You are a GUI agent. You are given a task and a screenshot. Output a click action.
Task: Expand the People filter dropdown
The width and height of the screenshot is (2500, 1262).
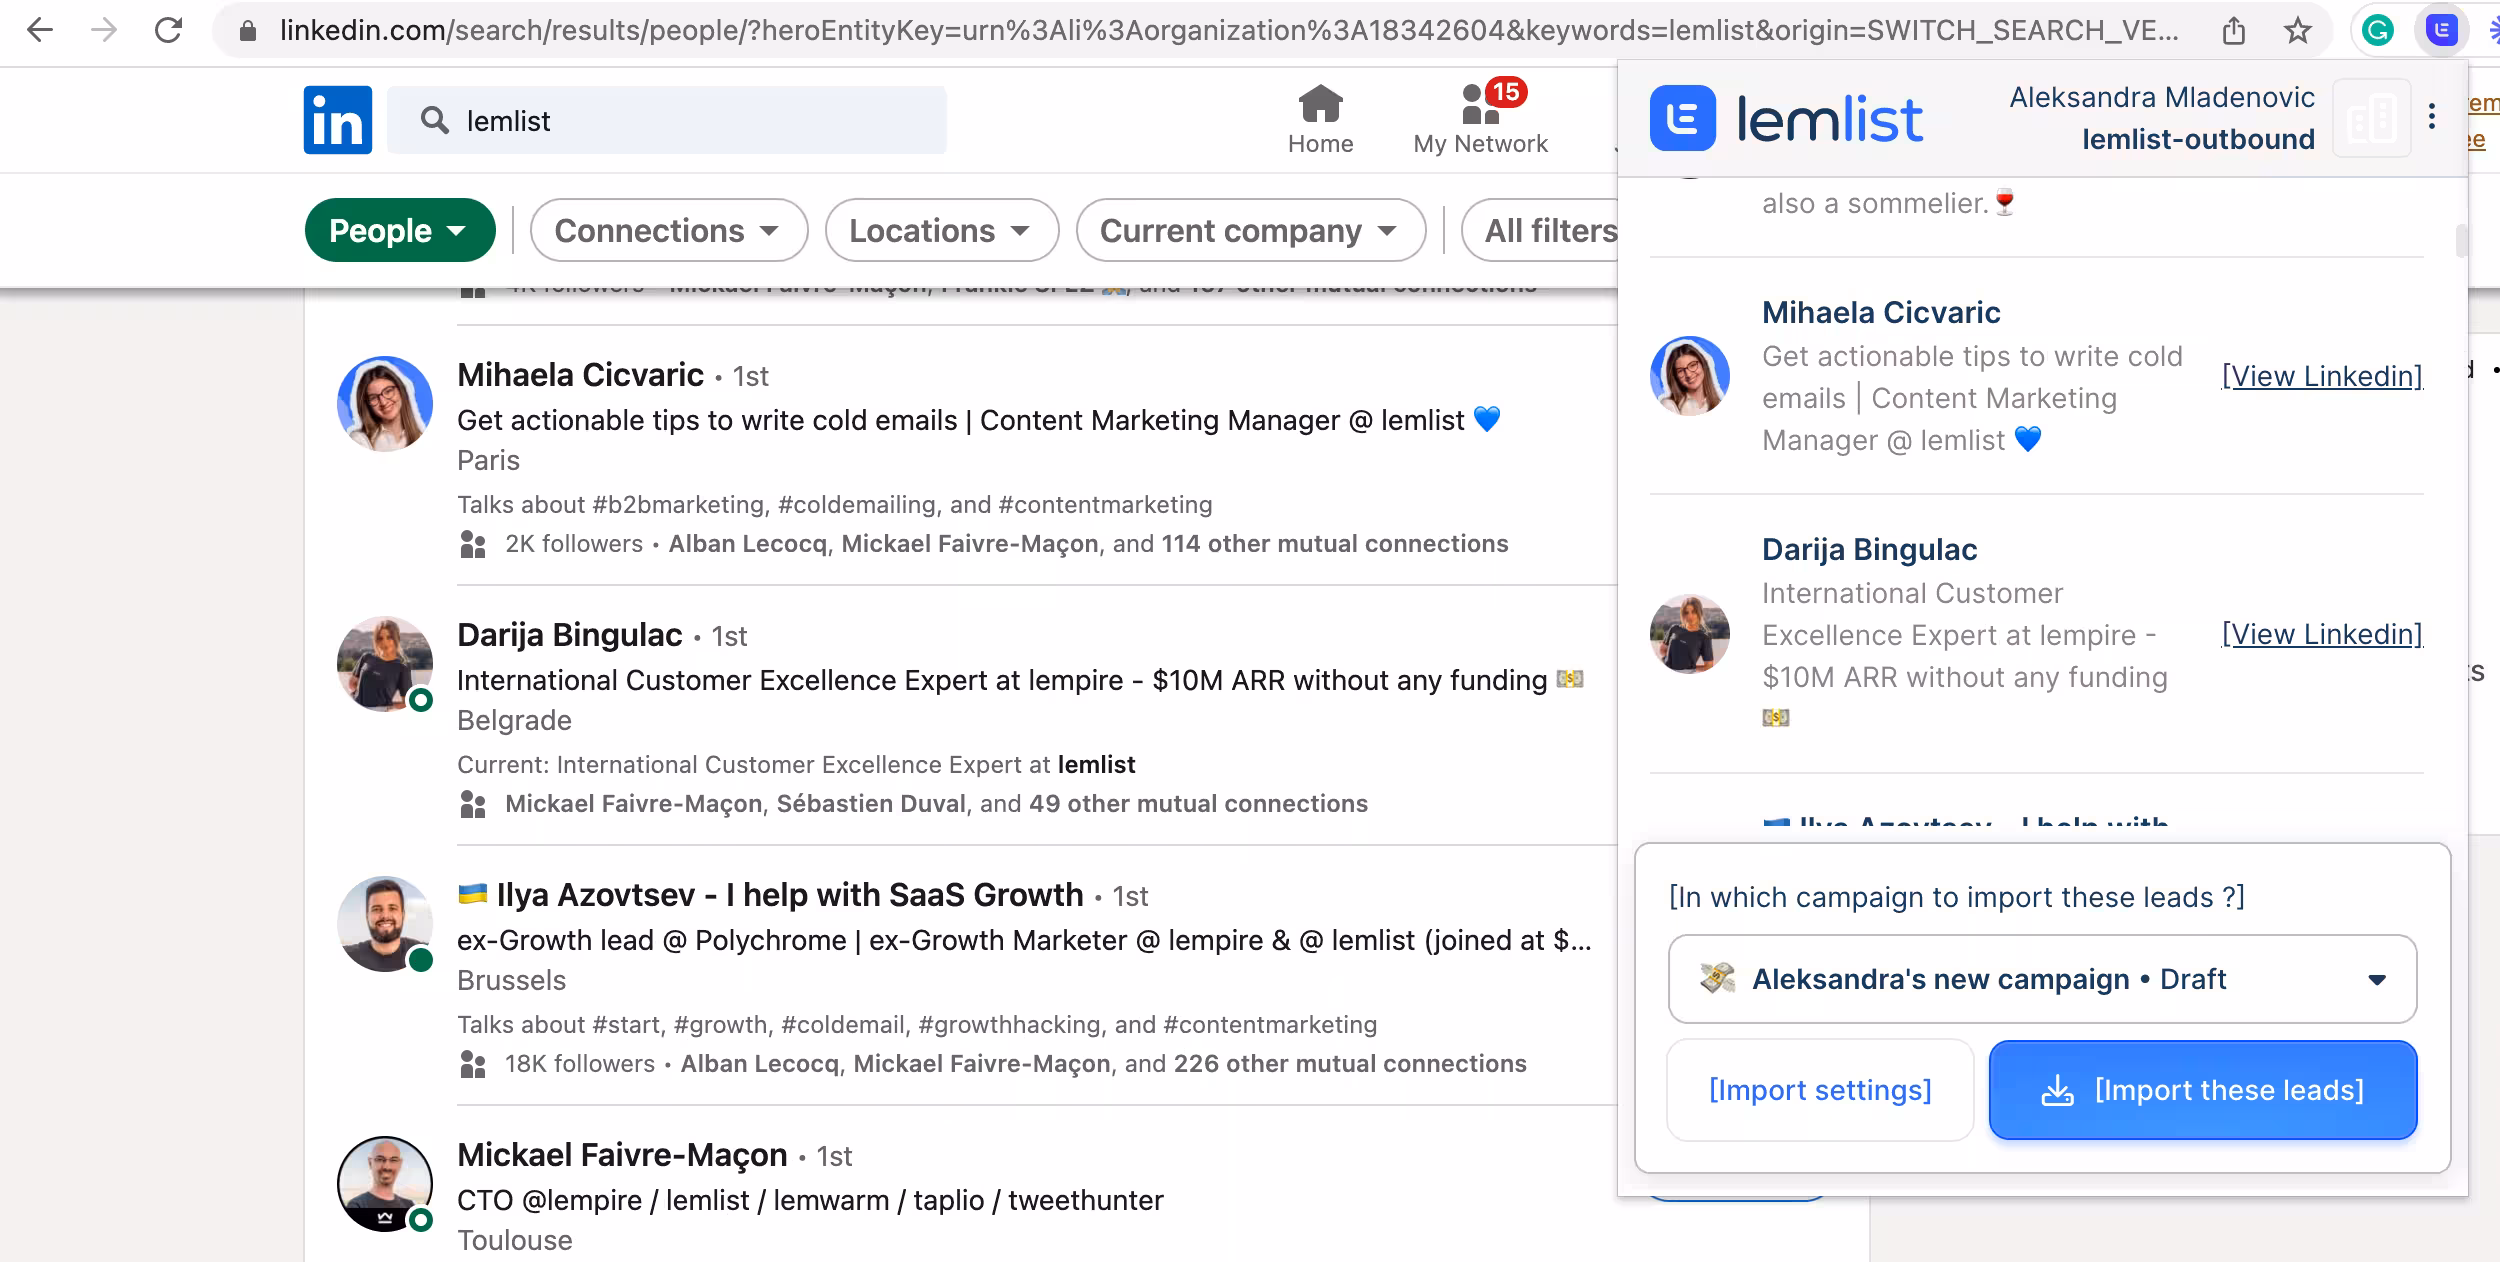click(x=399, y=231)
